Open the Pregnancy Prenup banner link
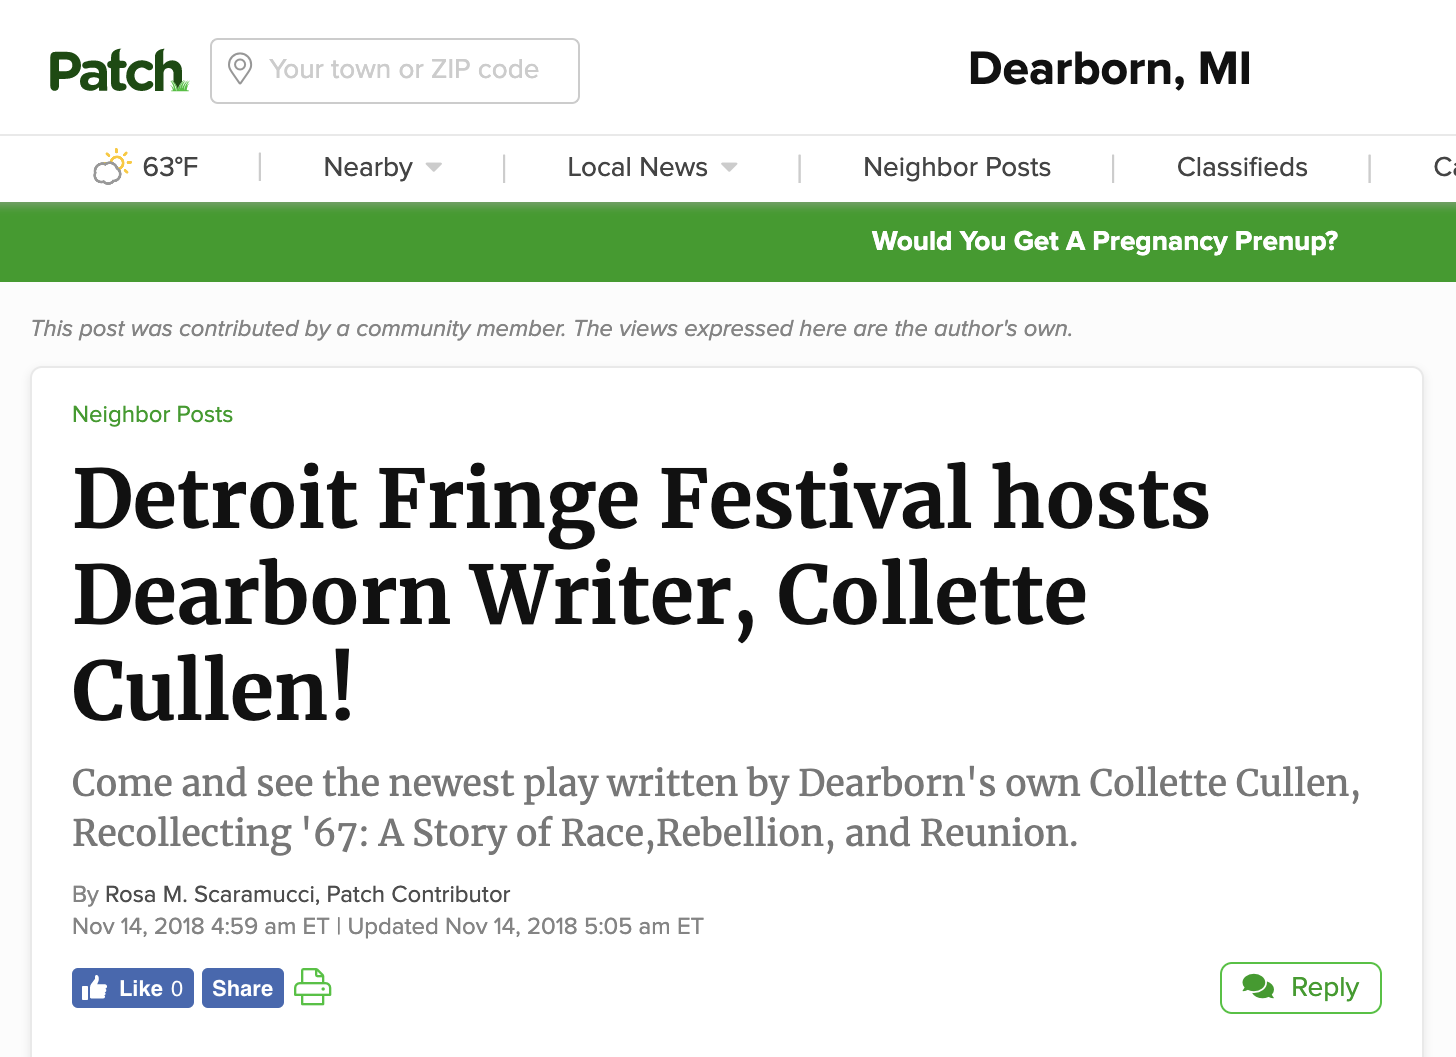Image resolution: width=1456 pixels, height=1057 pixels. pyautogui.click(x=1104, y=241)
